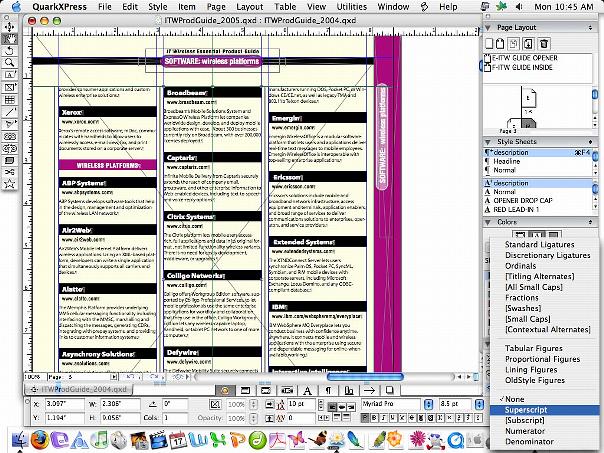Screen dimensions: 604x453
Task: Click the leading stepper arrows
Action: pyautogui.click(x=320, y=404)
